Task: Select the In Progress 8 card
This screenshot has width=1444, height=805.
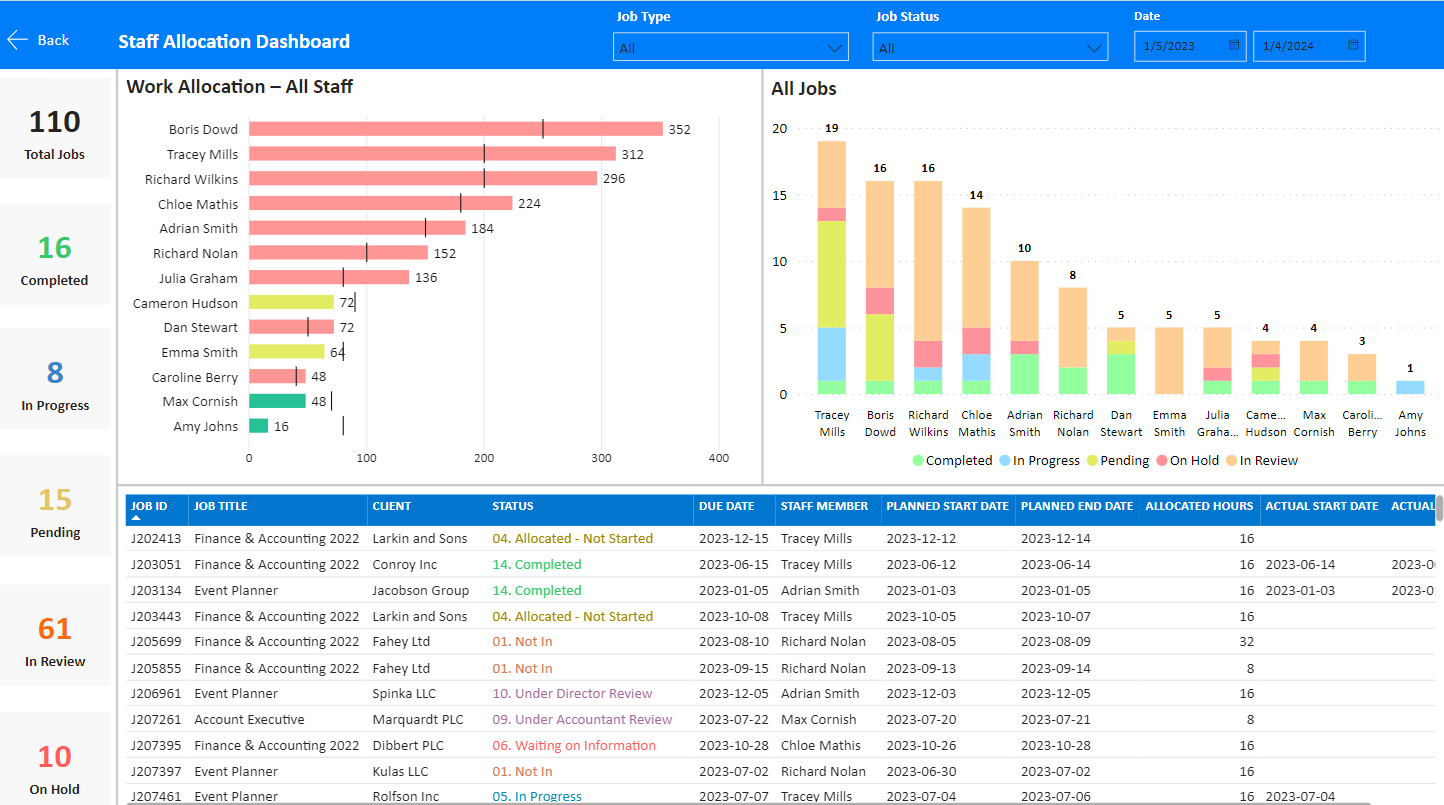Action: click(55, 380)
